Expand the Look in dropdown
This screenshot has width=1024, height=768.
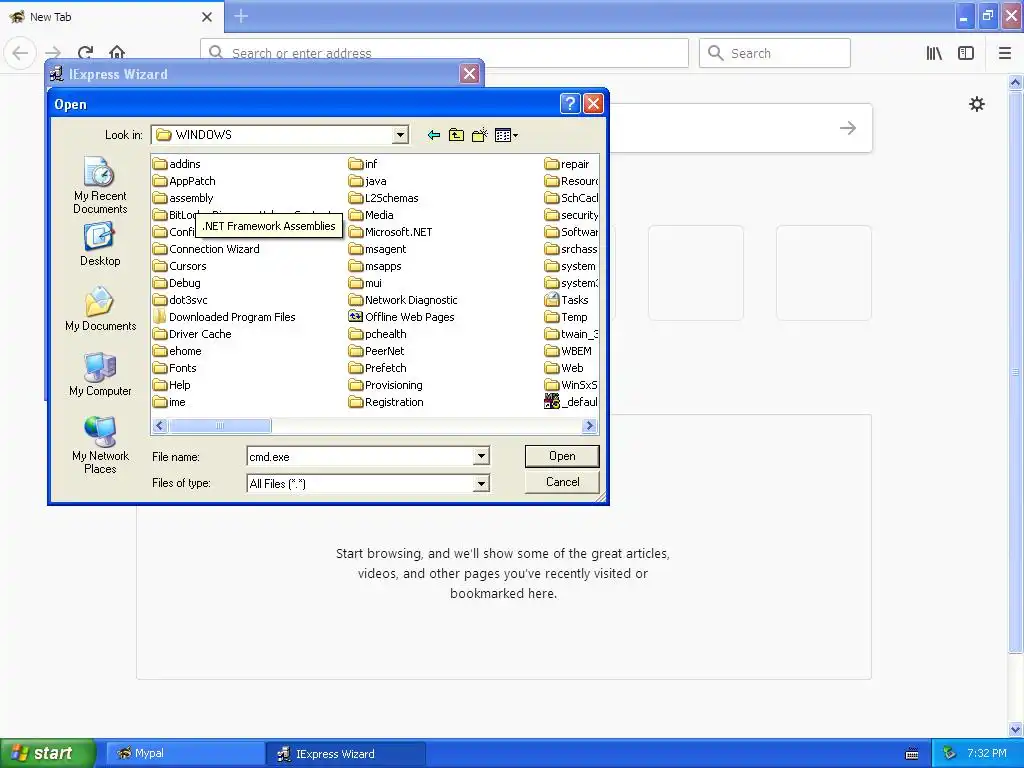400,135
